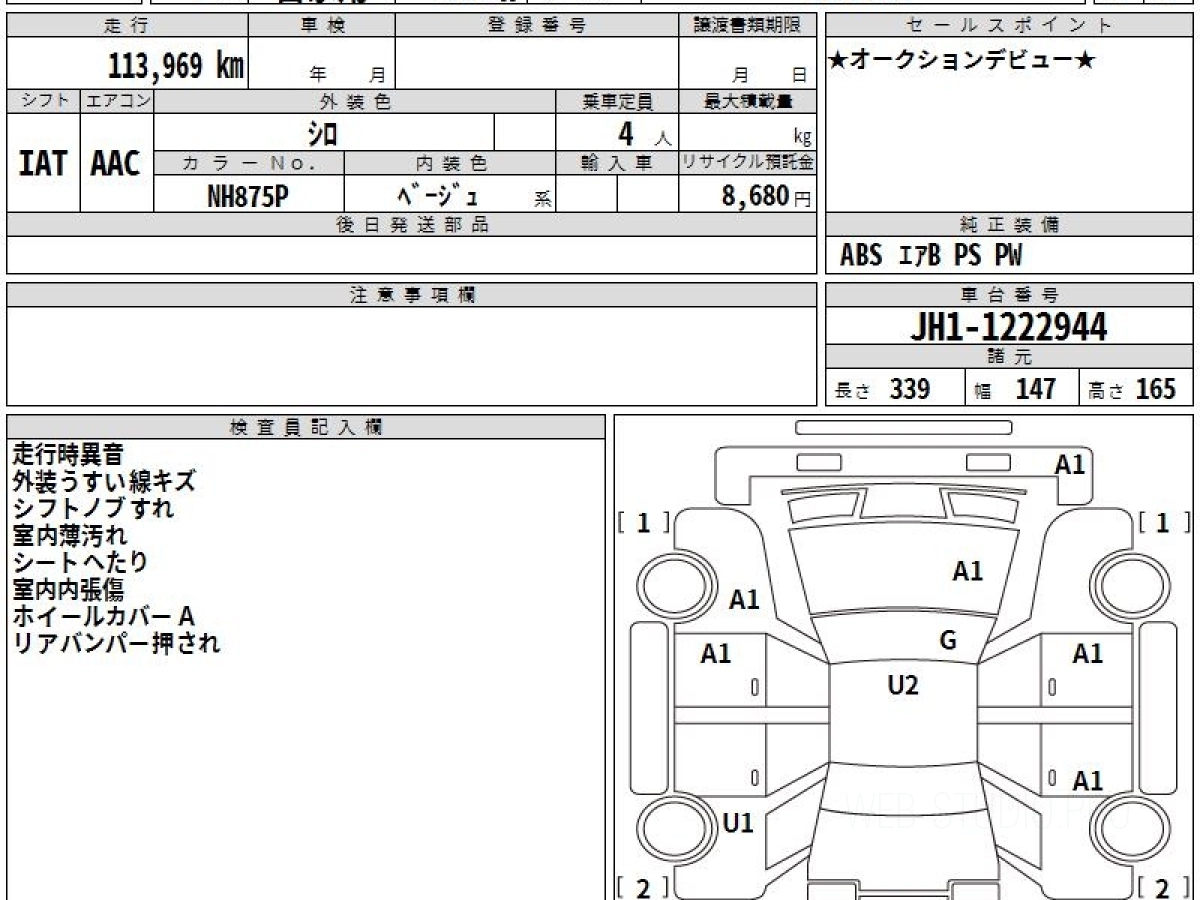The width and height of the screenshot is (1200, 900).
Task: Click the シフトノブすれ note line
Action: pyautogui.click(x=93, y=508)
